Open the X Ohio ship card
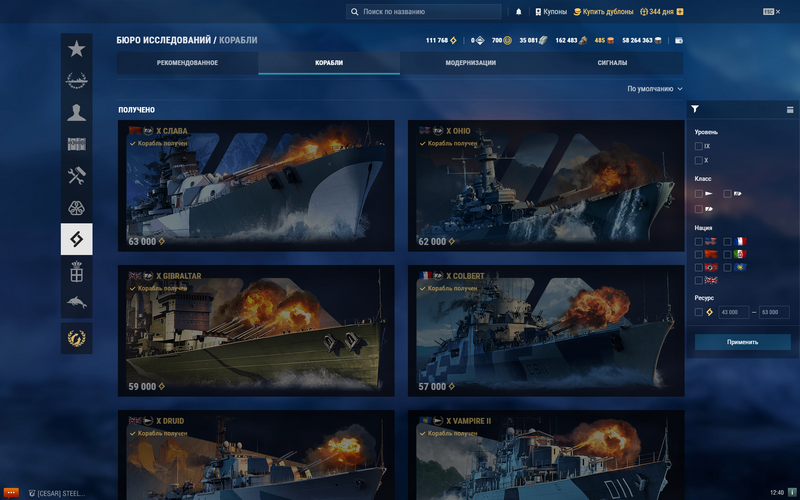The height and width of the screenshot is (500, 800). pos(546,186)
